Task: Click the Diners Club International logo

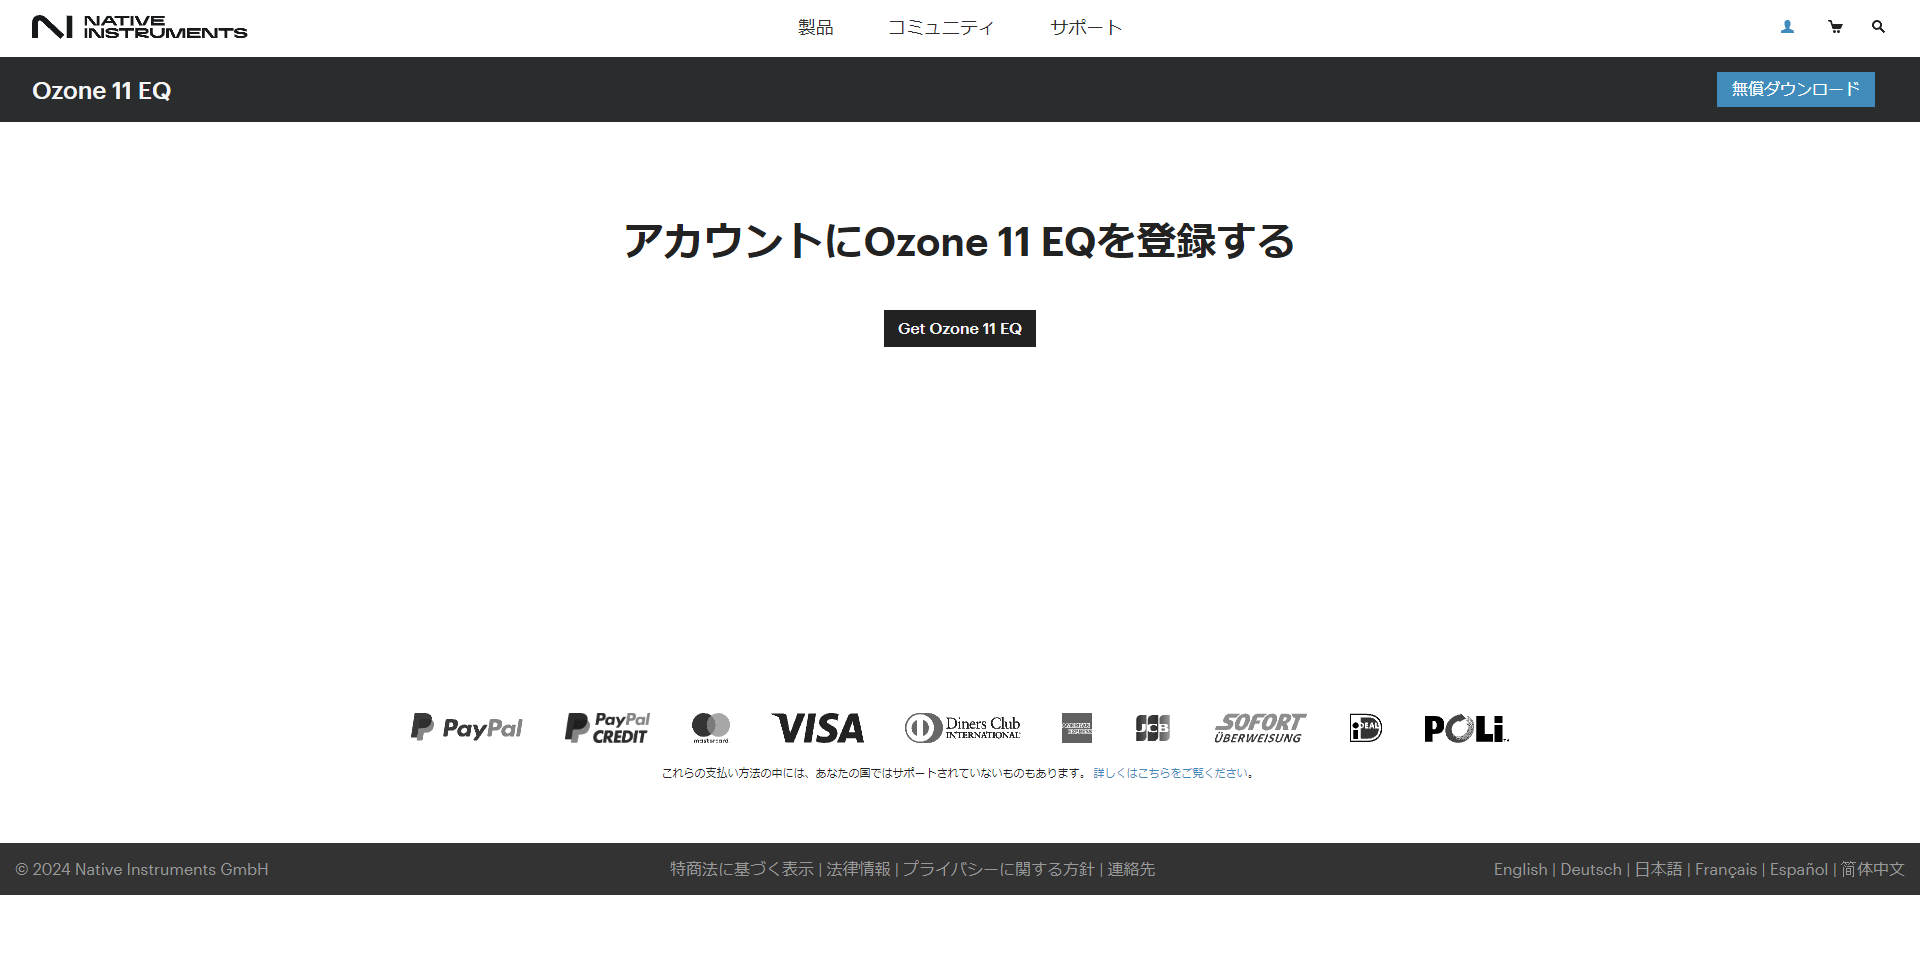Action: (x=962, y=728)
